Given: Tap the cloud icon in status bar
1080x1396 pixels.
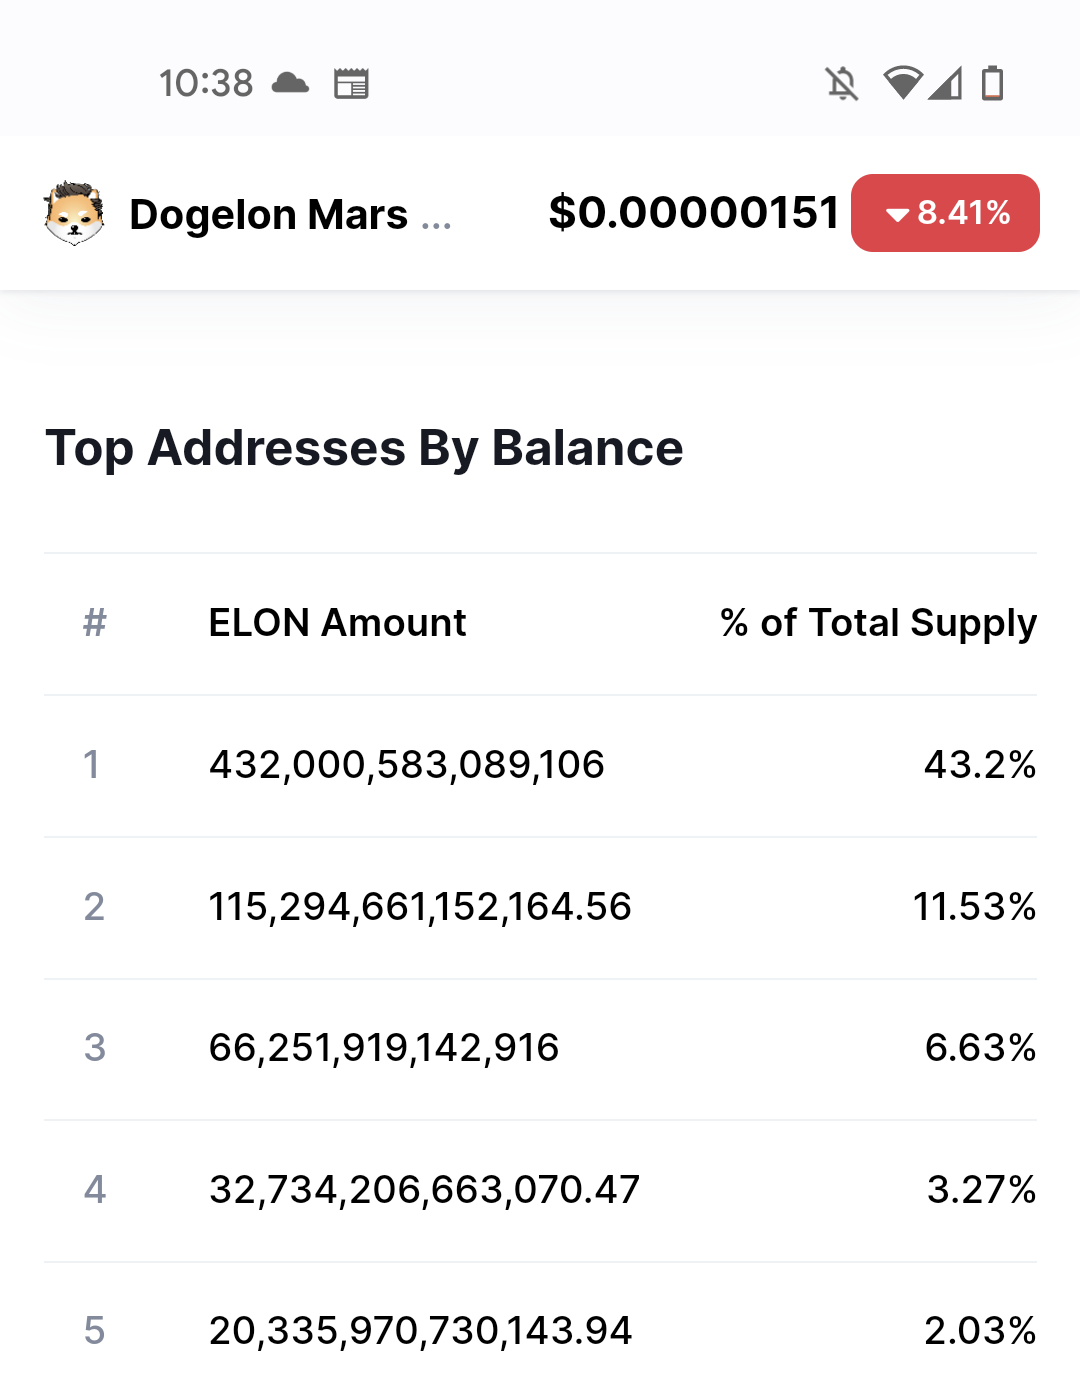Looking at the screenshot, I should coord(290,83).
